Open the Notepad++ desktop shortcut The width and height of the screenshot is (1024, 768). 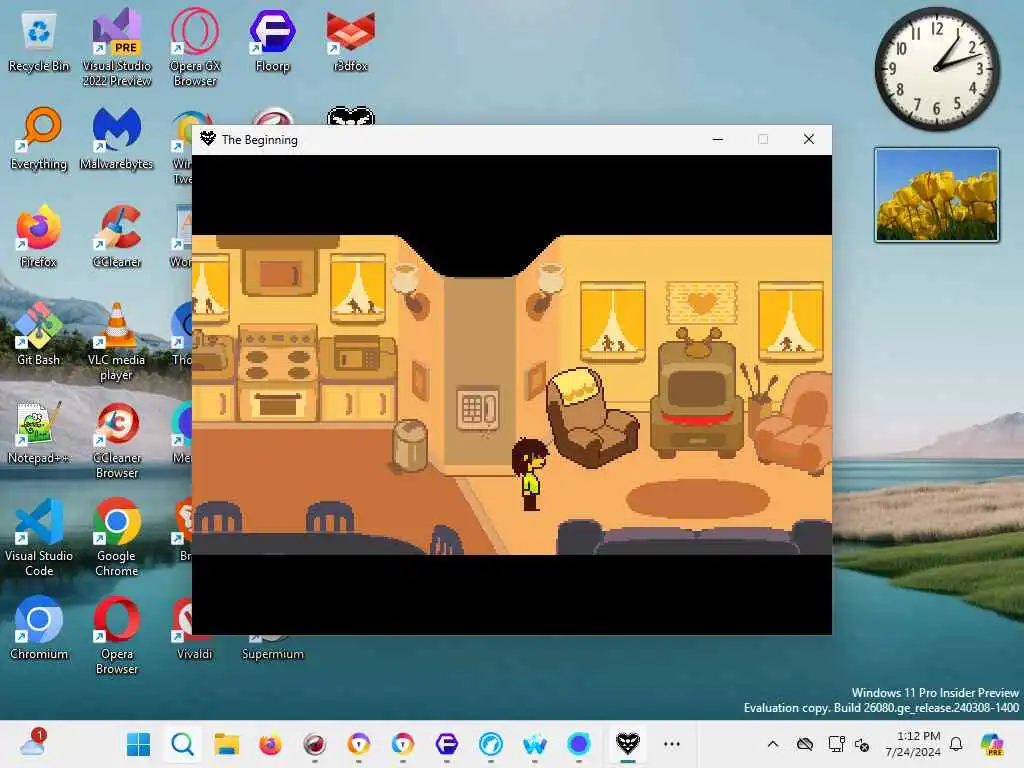click(39, 434)
